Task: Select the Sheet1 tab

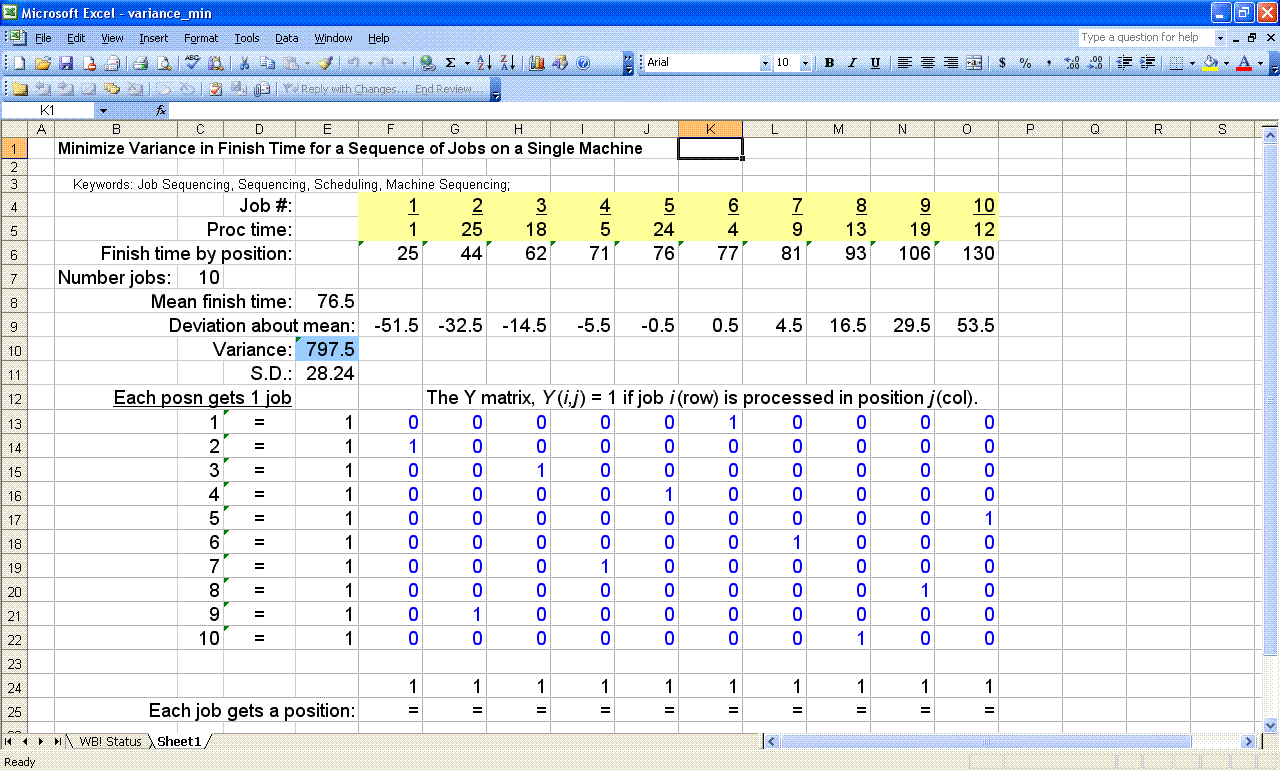Action: (x=180, y=741)
